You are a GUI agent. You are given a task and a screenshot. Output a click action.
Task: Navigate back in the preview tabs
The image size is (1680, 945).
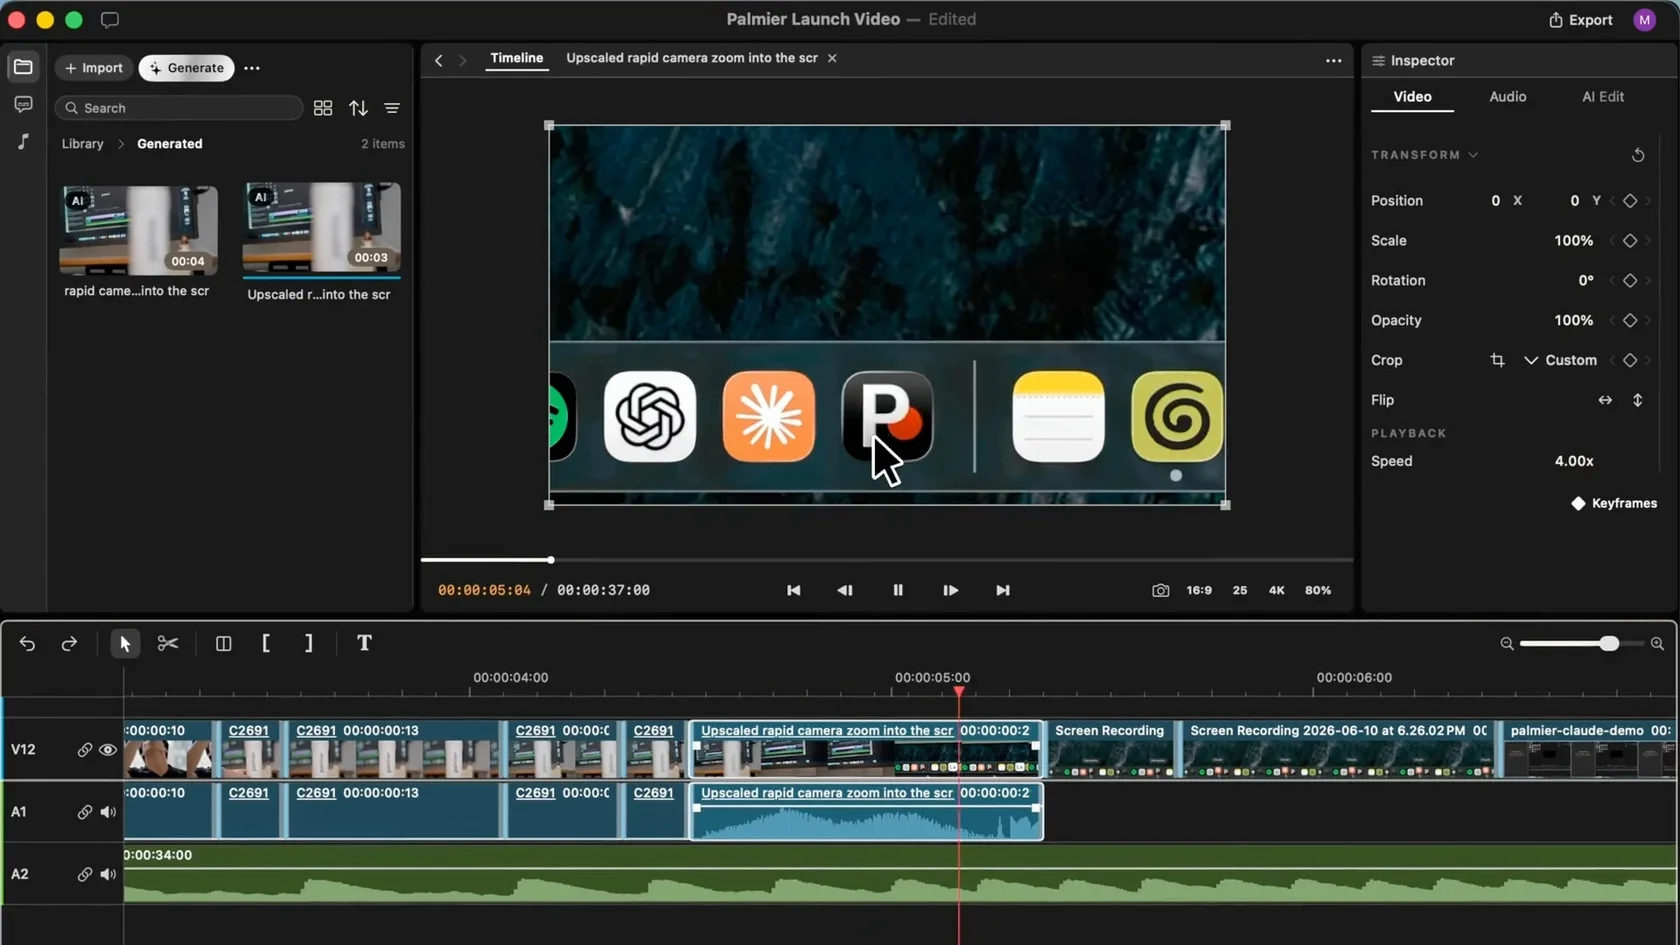coord(439,60)
